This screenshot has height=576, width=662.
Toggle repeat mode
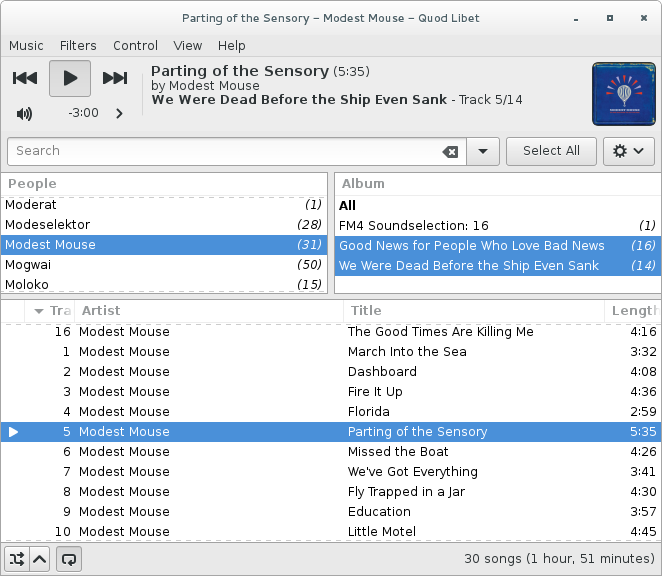click(x=69, y=559)
